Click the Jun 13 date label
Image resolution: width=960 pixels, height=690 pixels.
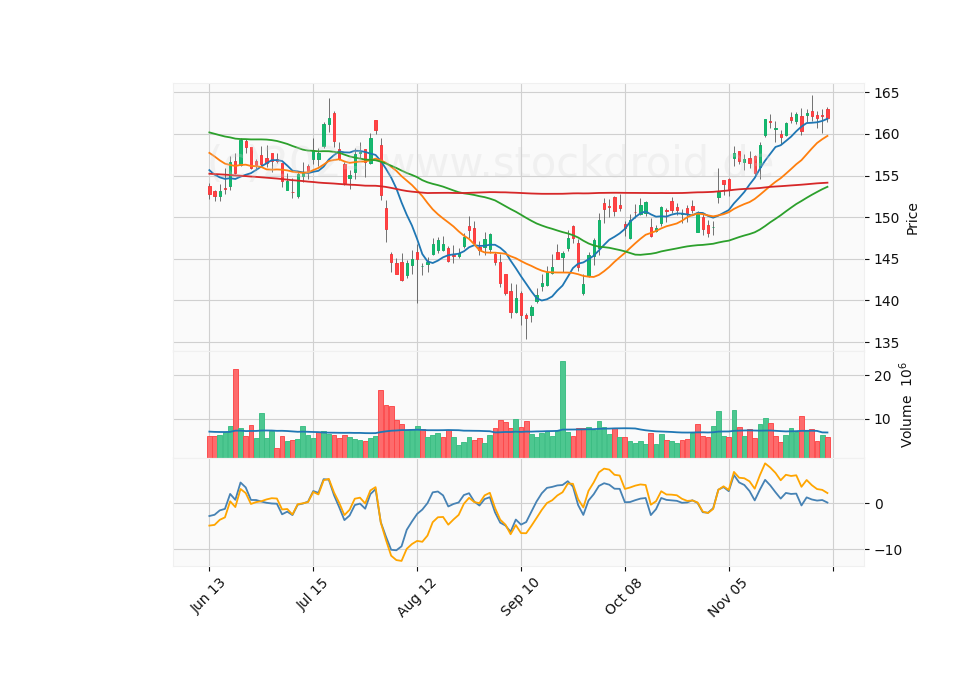(x=208, y=595)
